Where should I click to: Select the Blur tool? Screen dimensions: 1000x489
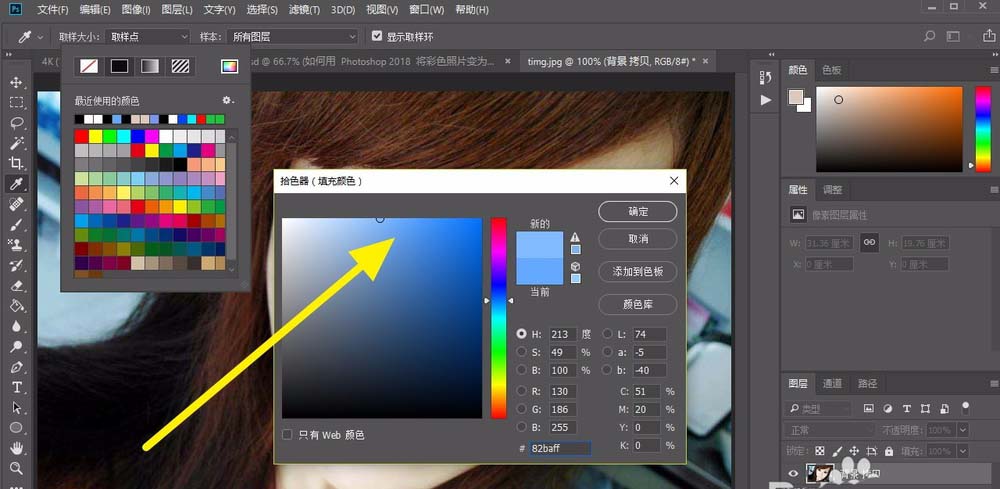pos(17,326)
